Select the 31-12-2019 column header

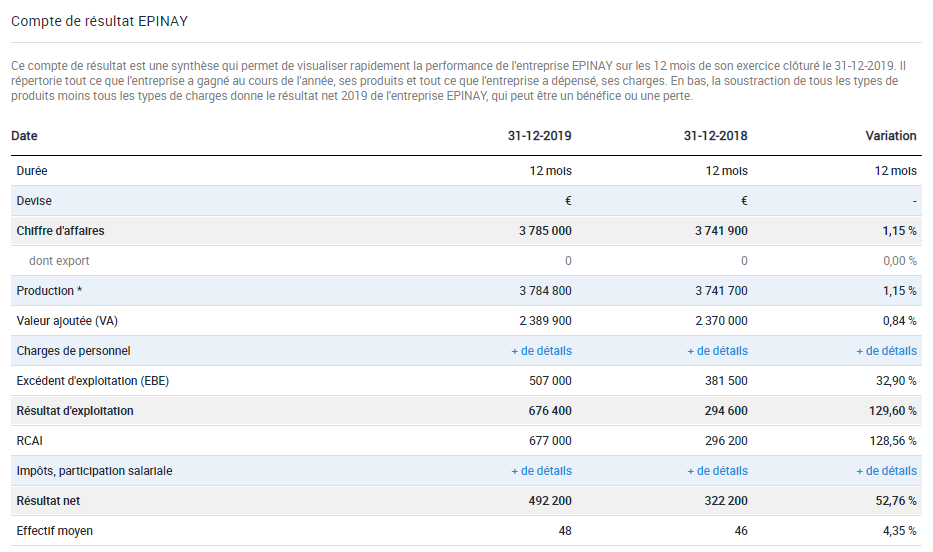point(540,136)
